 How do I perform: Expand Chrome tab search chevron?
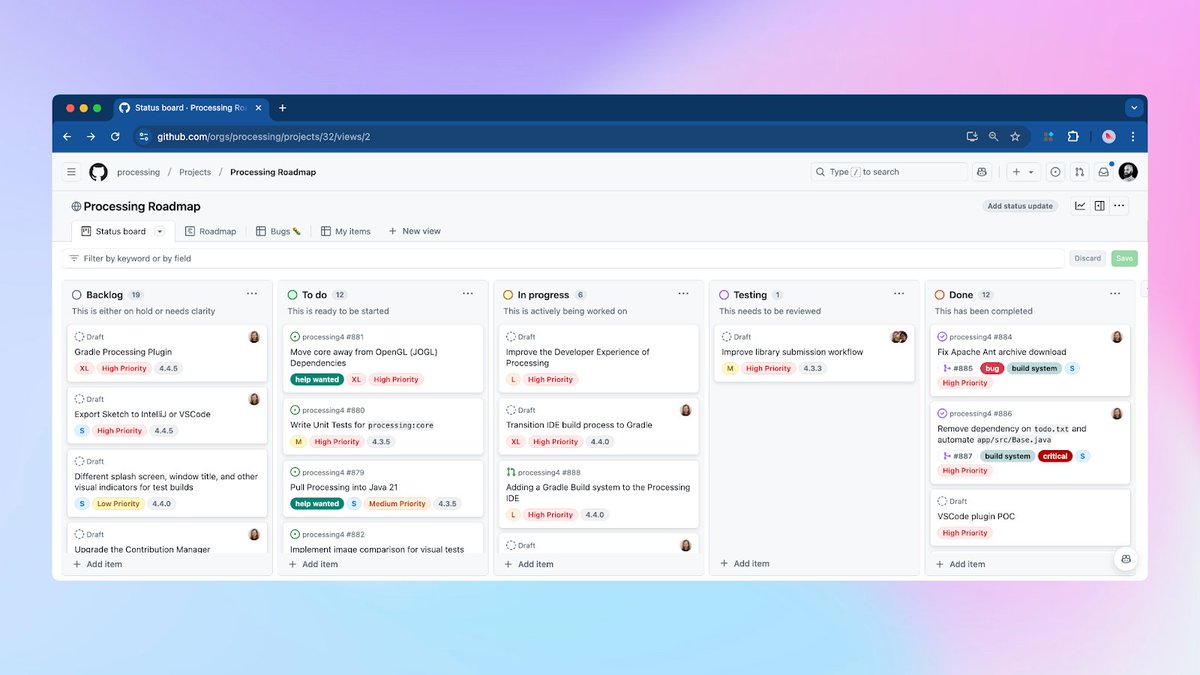click(1133, 108)
